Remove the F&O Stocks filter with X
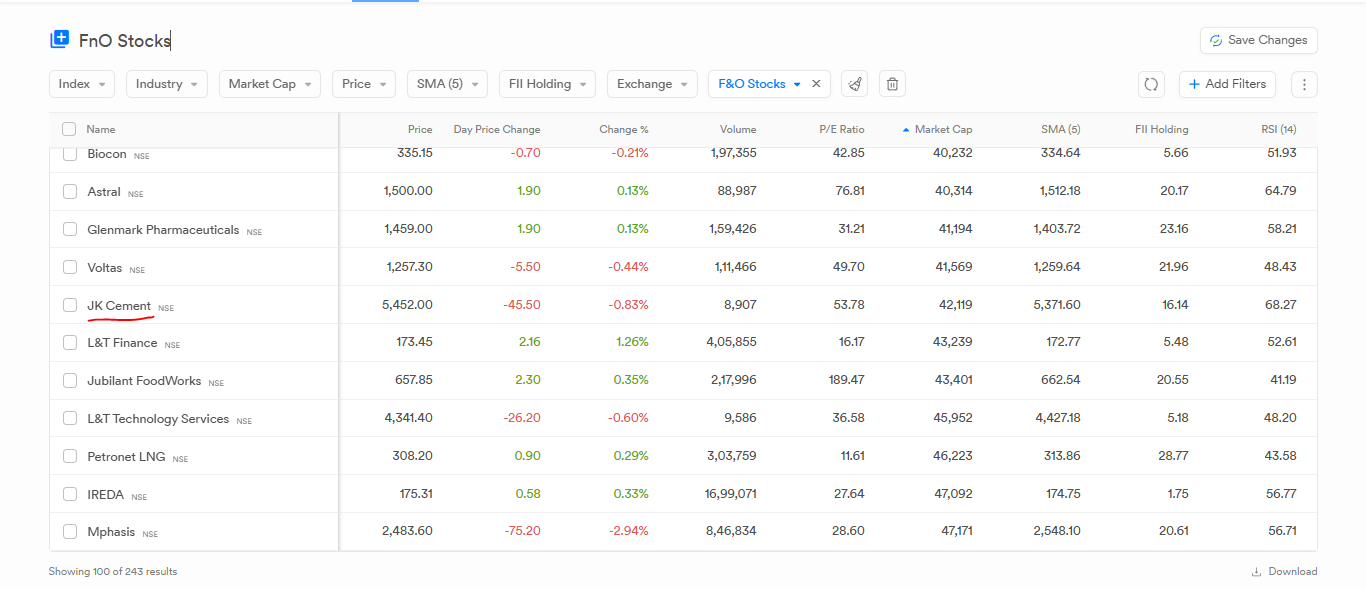The height and width of the screenshot is (589, 1366). [816, 84]
